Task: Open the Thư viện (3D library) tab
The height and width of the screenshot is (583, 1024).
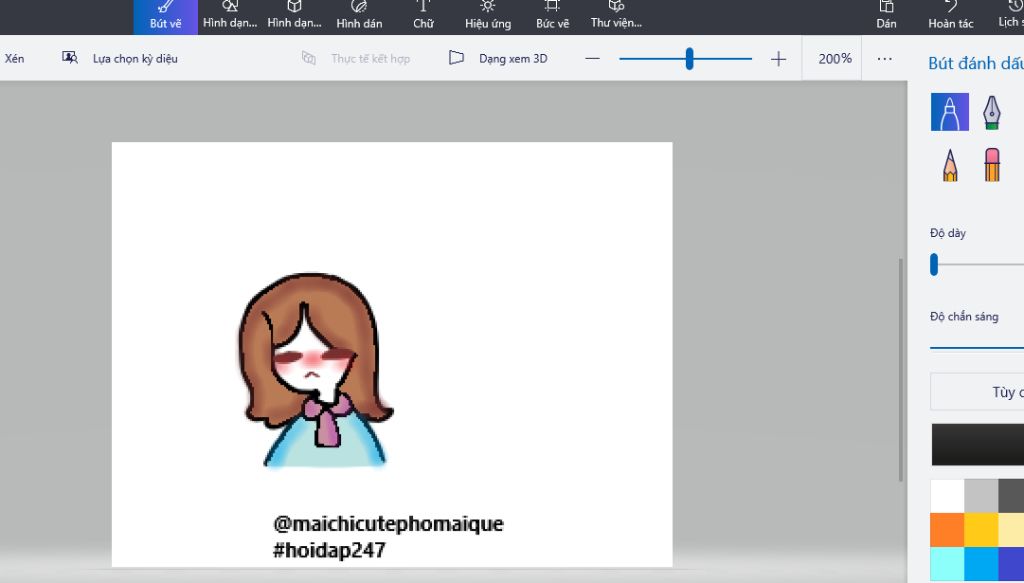Action: pyautogui.click(x=616, y=17)
